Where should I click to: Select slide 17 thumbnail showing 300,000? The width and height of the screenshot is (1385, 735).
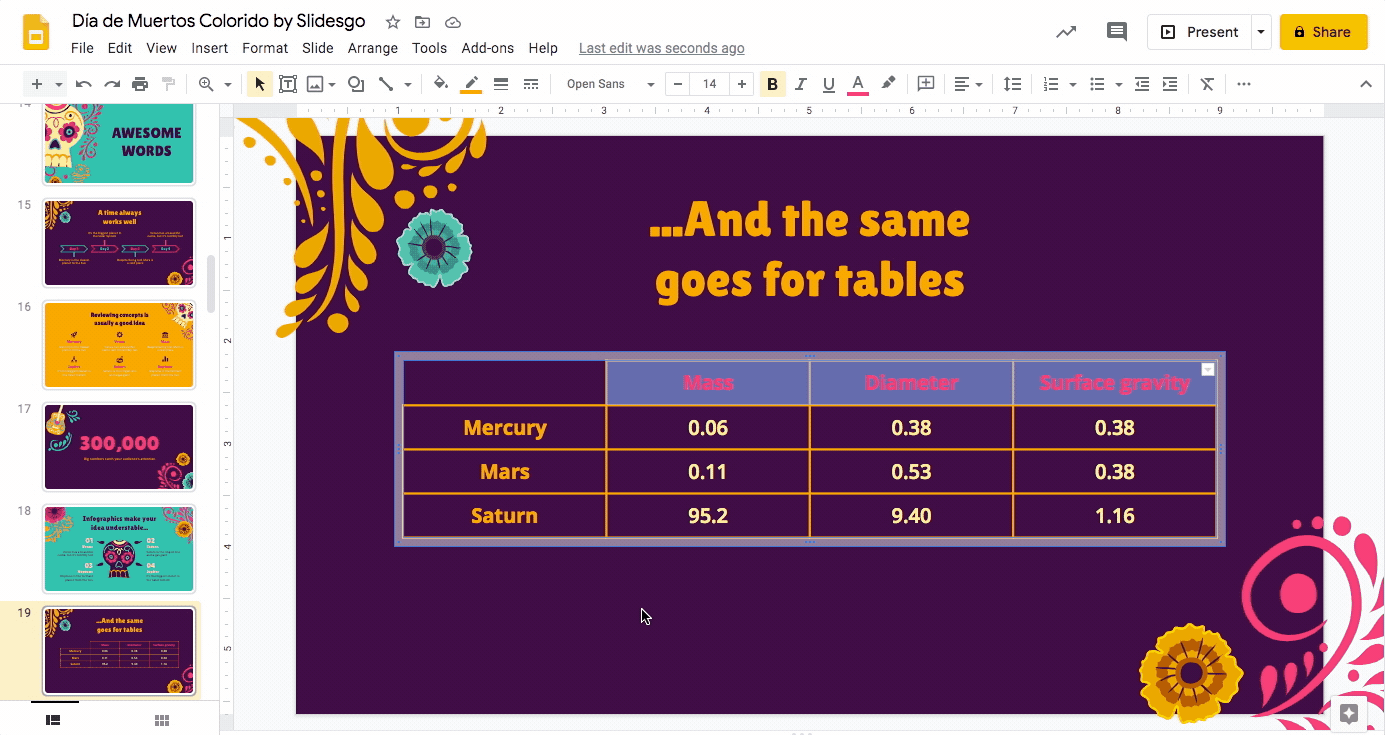coord(119,447)
